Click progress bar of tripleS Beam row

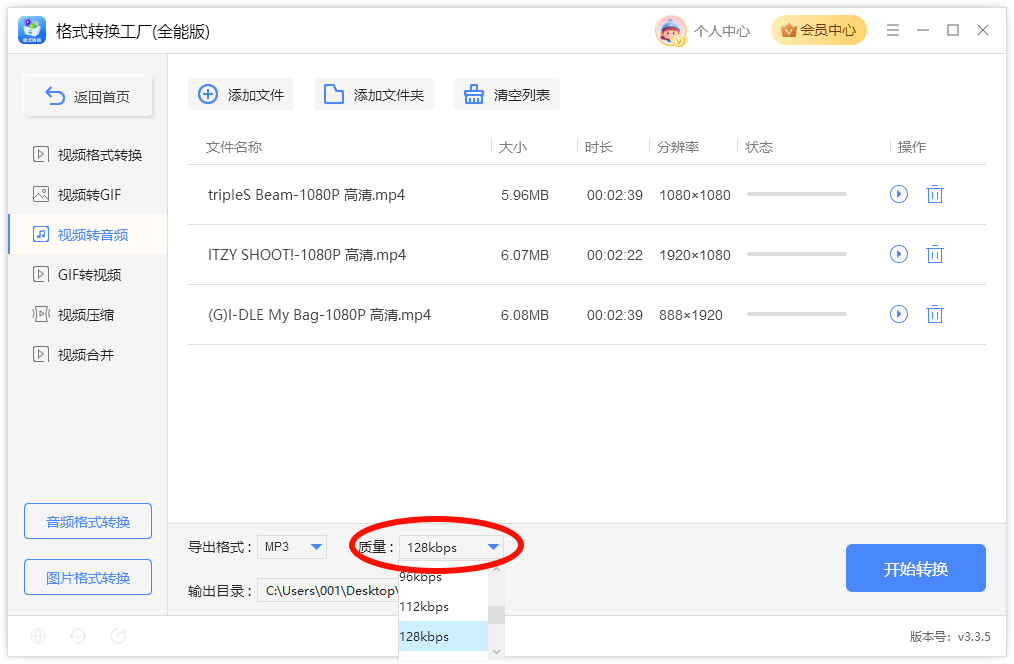point(797,194)
